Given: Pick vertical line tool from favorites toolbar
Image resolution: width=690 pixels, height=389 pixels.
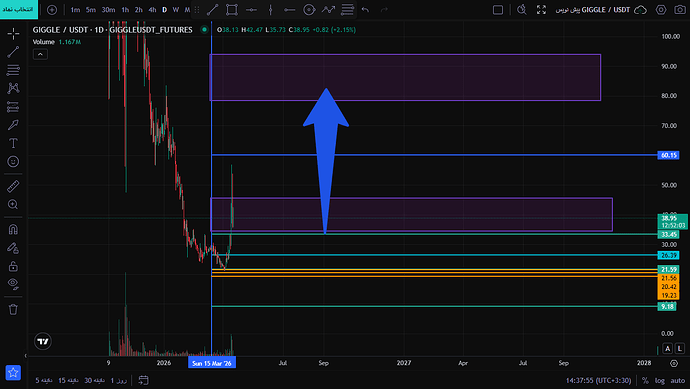Looking at the screenshot, I should click(x=271, y=10).
